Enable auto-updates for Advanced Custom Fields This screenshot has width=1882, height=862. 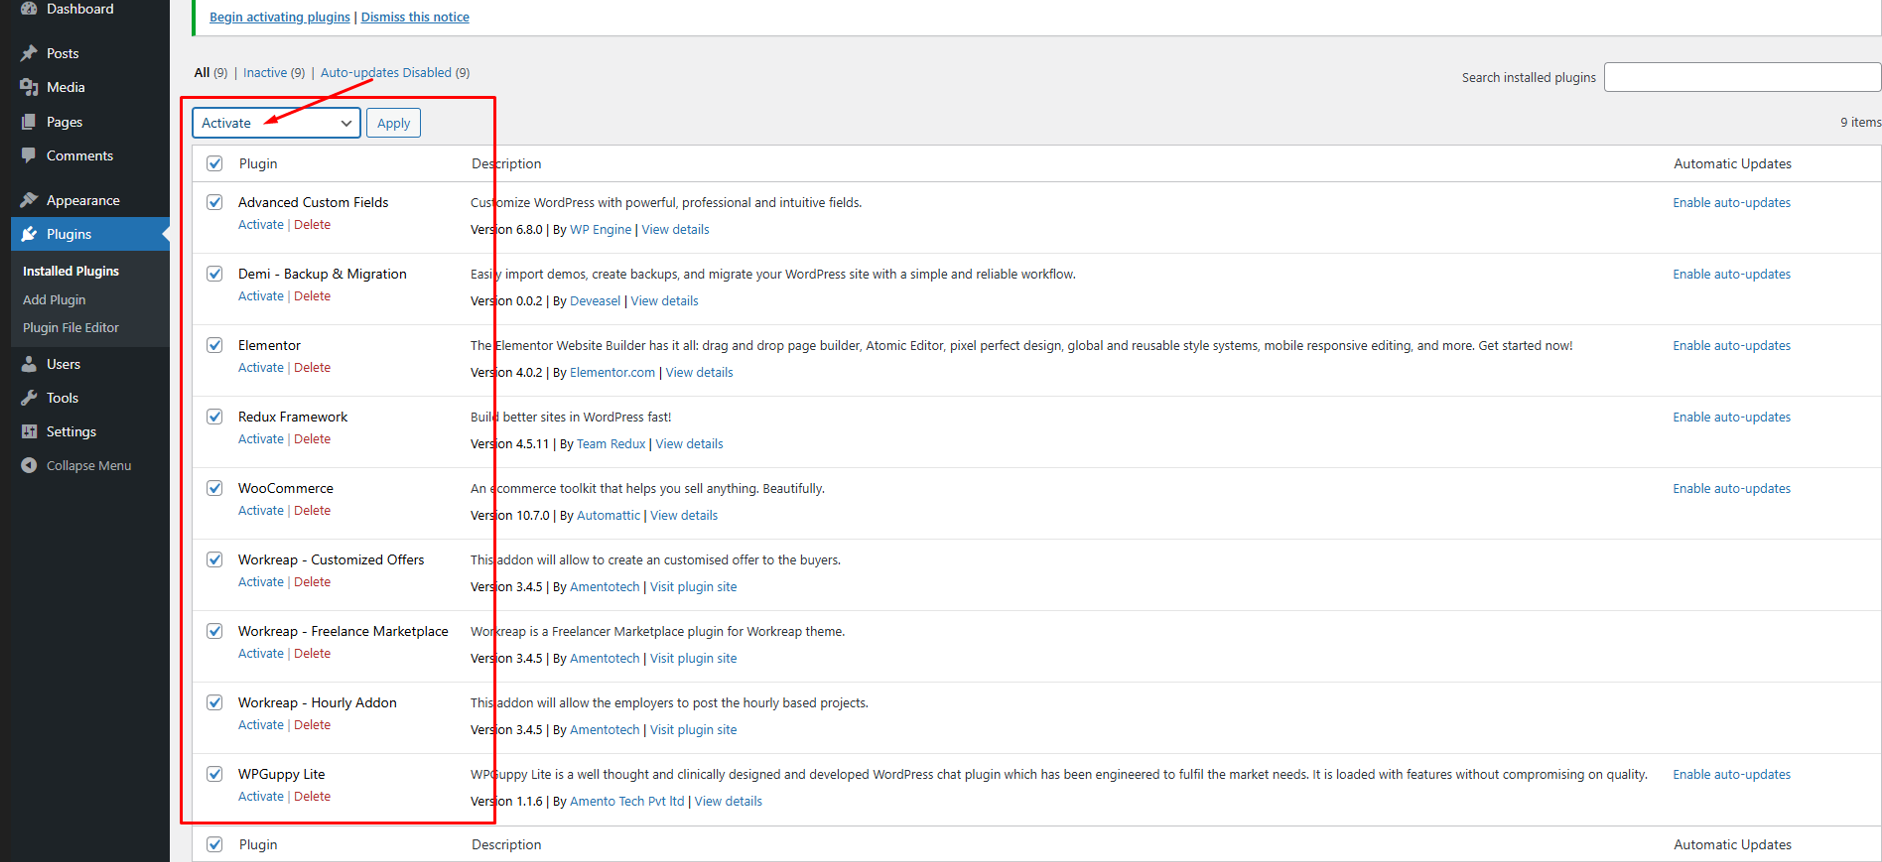(1731, 203)
